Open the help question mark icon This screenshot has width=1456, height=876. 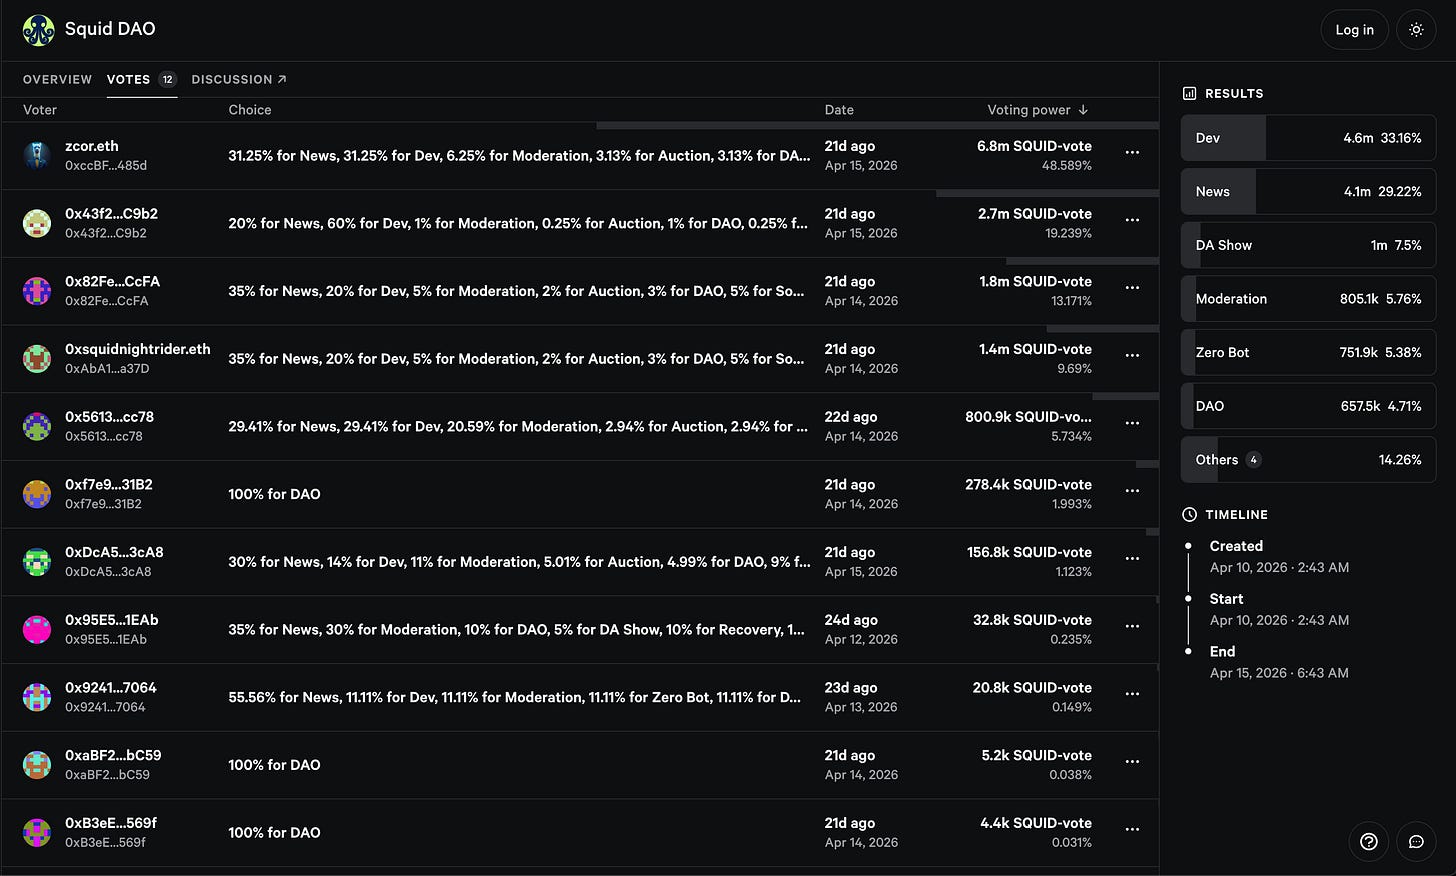point(1369,842)
